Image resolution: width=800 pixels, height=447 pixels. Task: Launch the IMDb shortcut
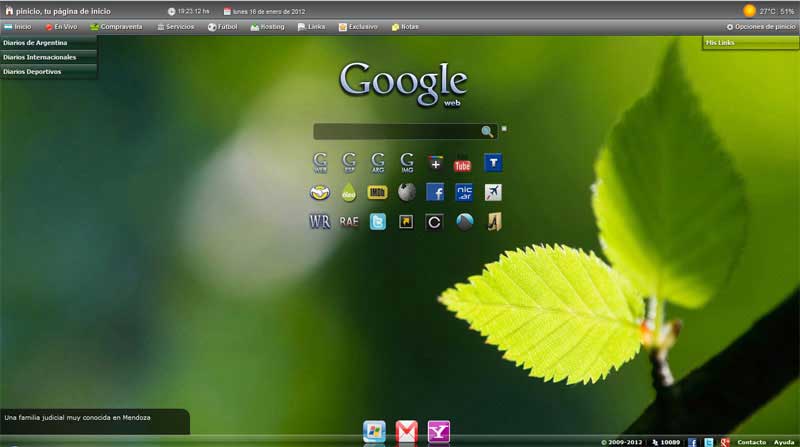point(377,192)
